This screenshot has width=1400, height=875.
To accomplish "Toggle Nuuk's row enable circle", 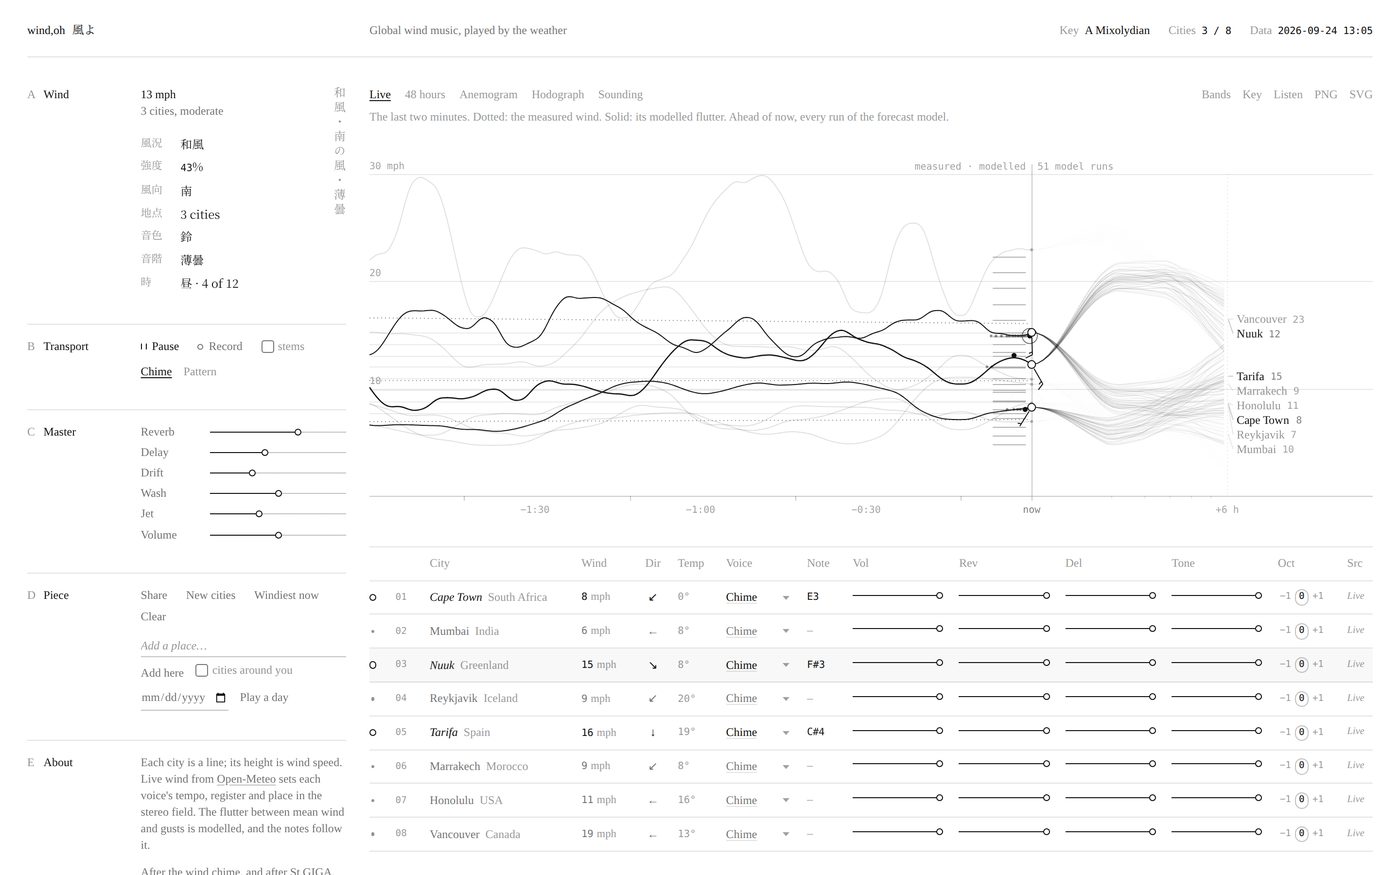I will [373, 665].
